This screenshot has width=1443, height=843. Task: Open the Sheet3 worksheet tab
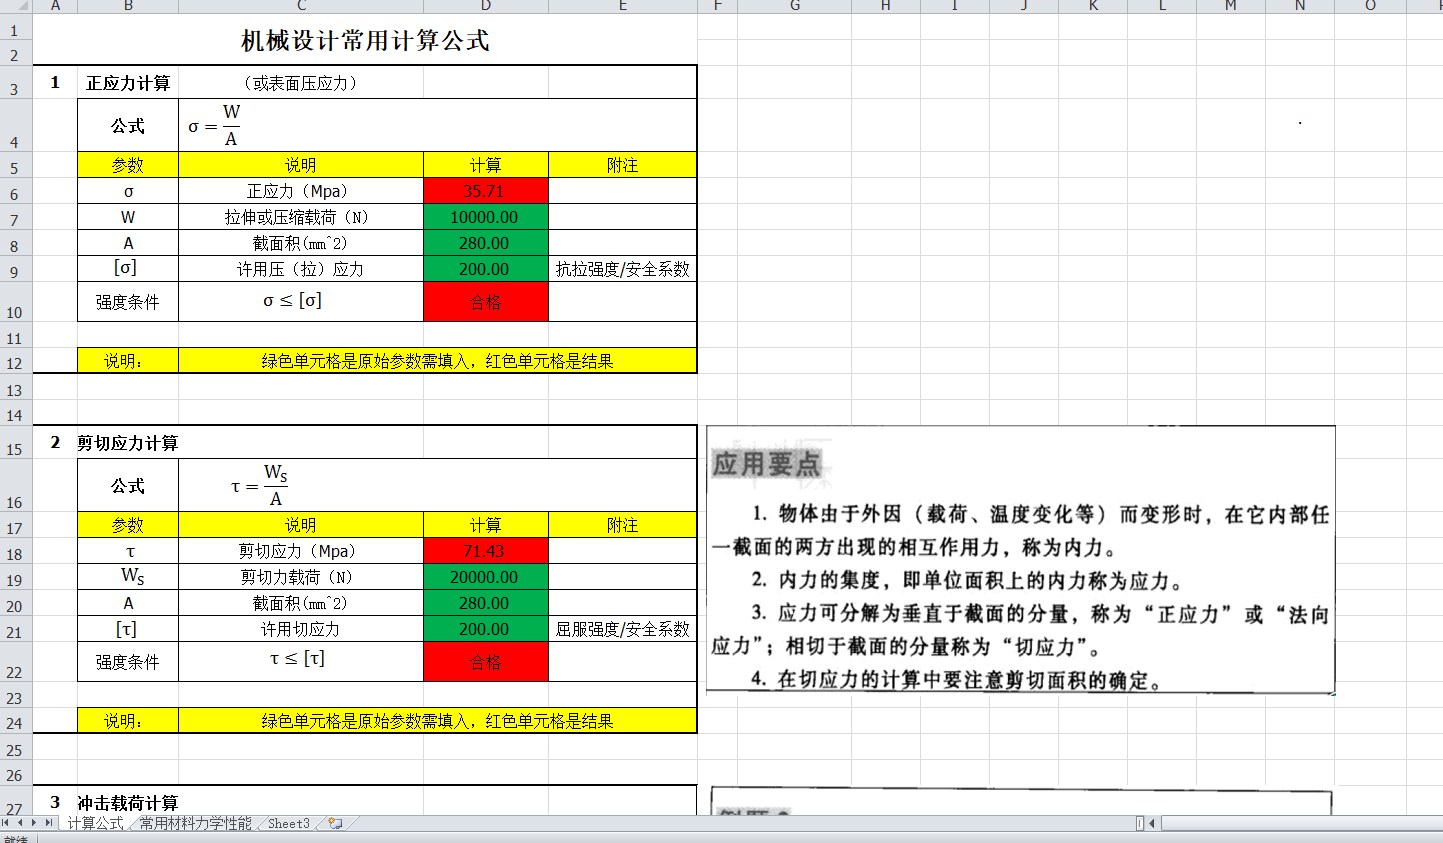288,824
